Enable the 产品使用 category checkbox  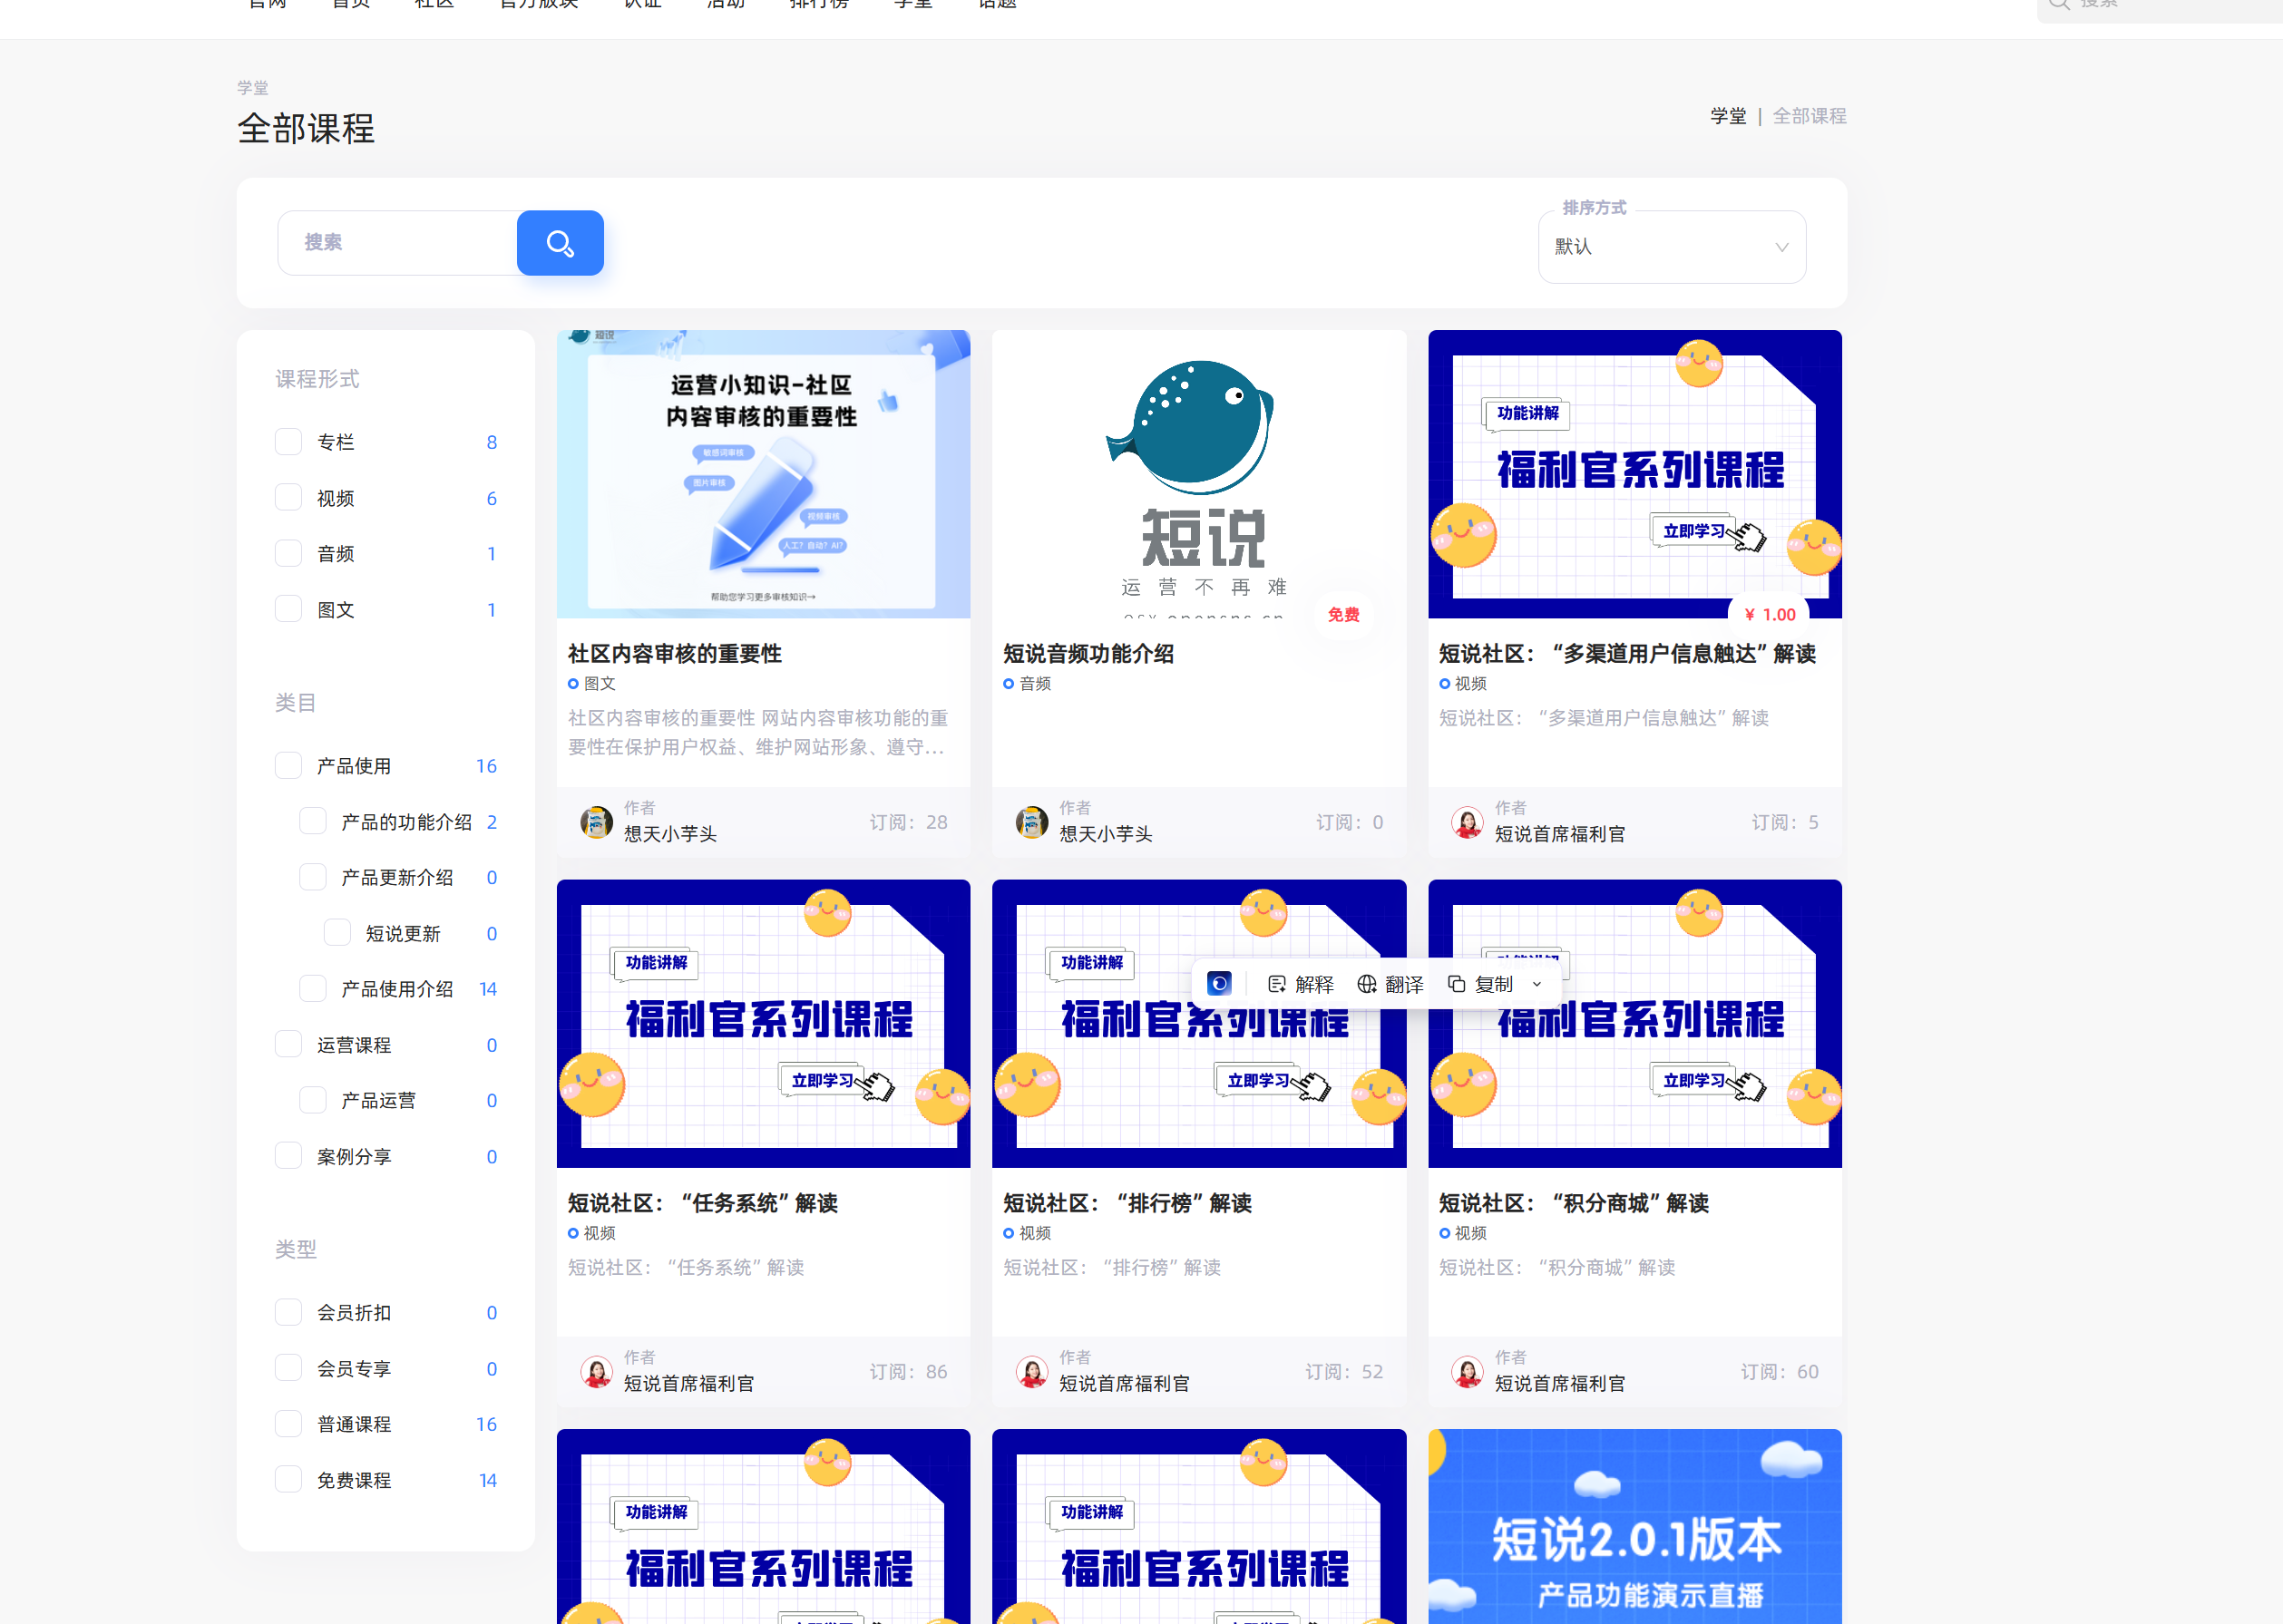(x=288, y=766)
